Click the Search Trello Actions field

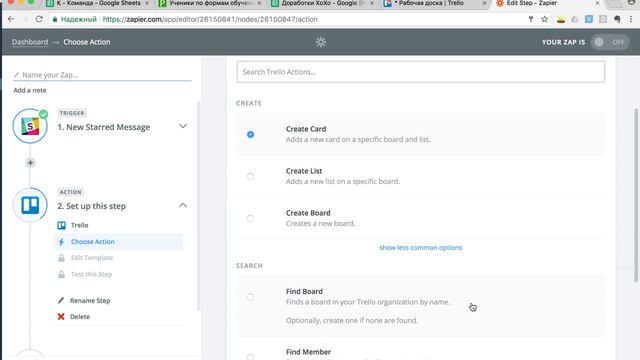[x=420, y=72]
